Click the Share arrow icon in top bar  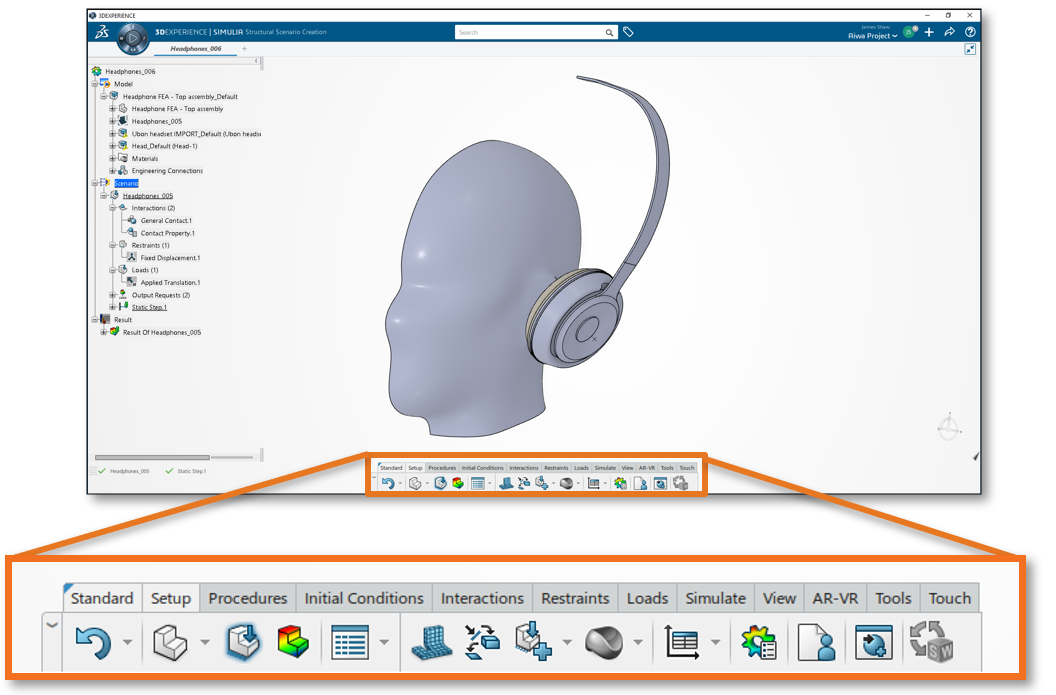949,32
